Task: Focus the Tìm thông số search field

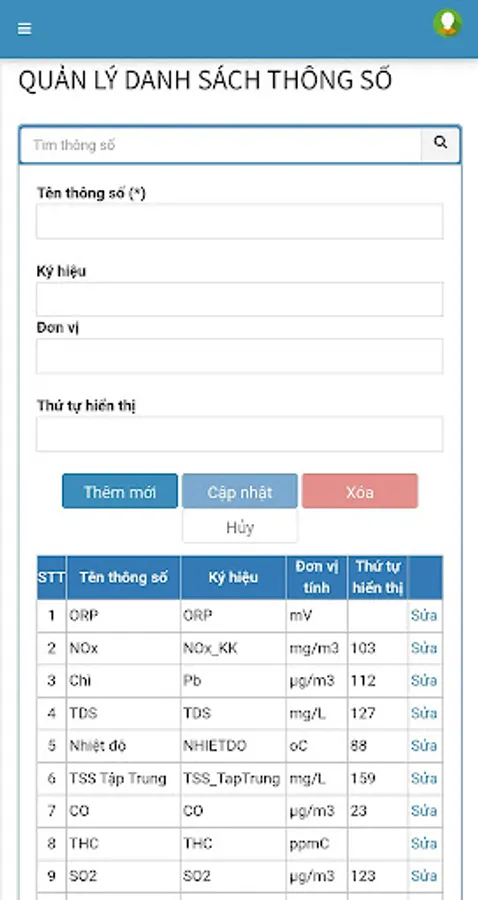Action: [x=221, y=145]
